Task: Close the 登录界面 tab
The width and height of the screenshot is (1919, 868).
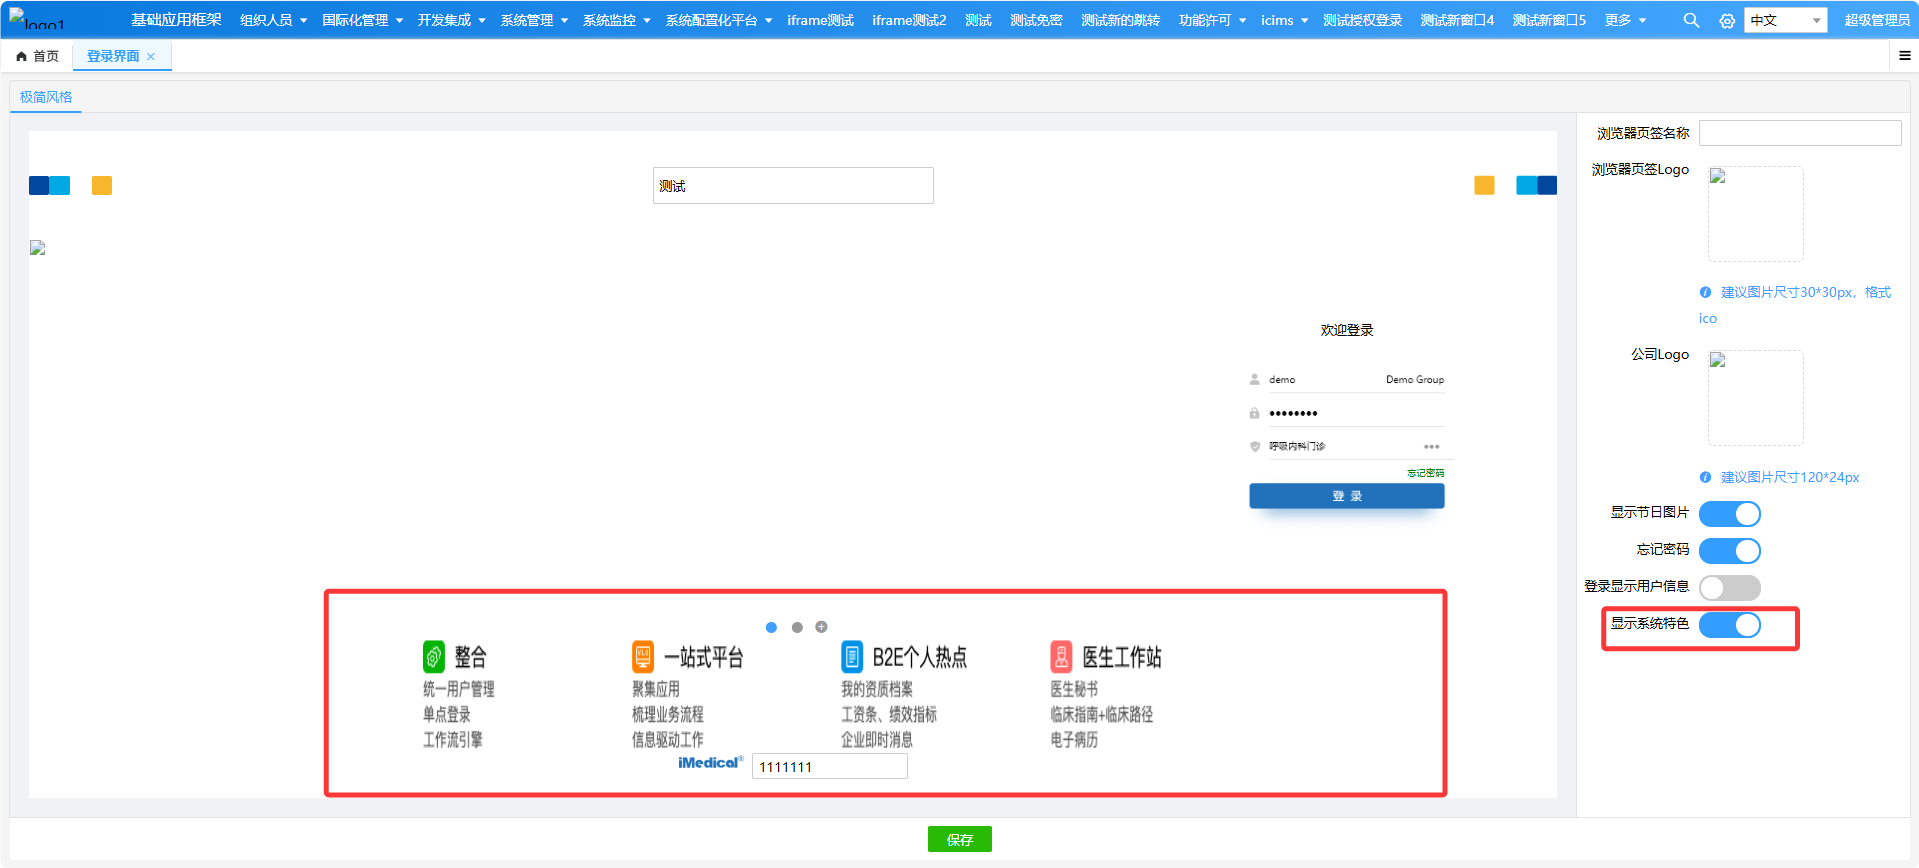Action: 151,57
